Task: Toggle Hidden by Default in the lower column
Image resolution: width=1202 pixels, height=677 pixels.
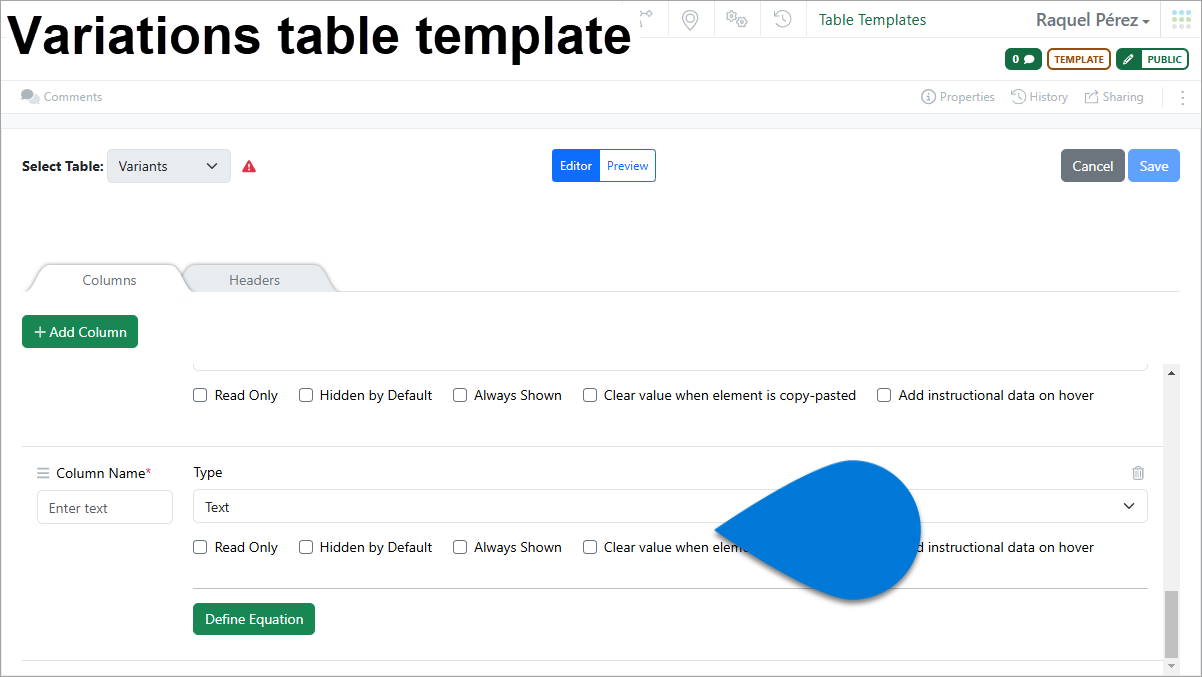Action: pyautogui.click(x=306, y=547)
